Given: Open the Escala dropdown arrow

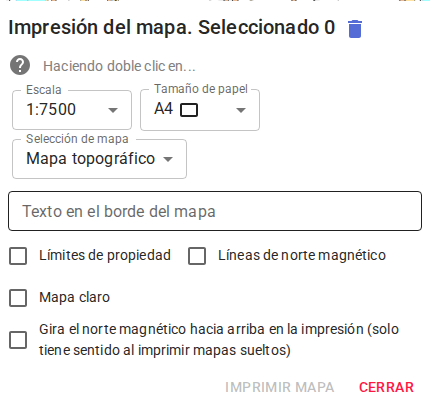Looking at the screenshot, I should (113, 110).
